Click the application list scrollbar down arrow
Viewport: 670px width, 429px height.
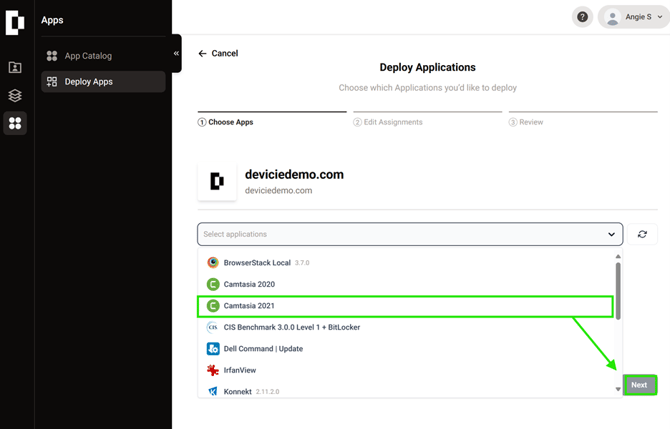[x=618, y=389]
